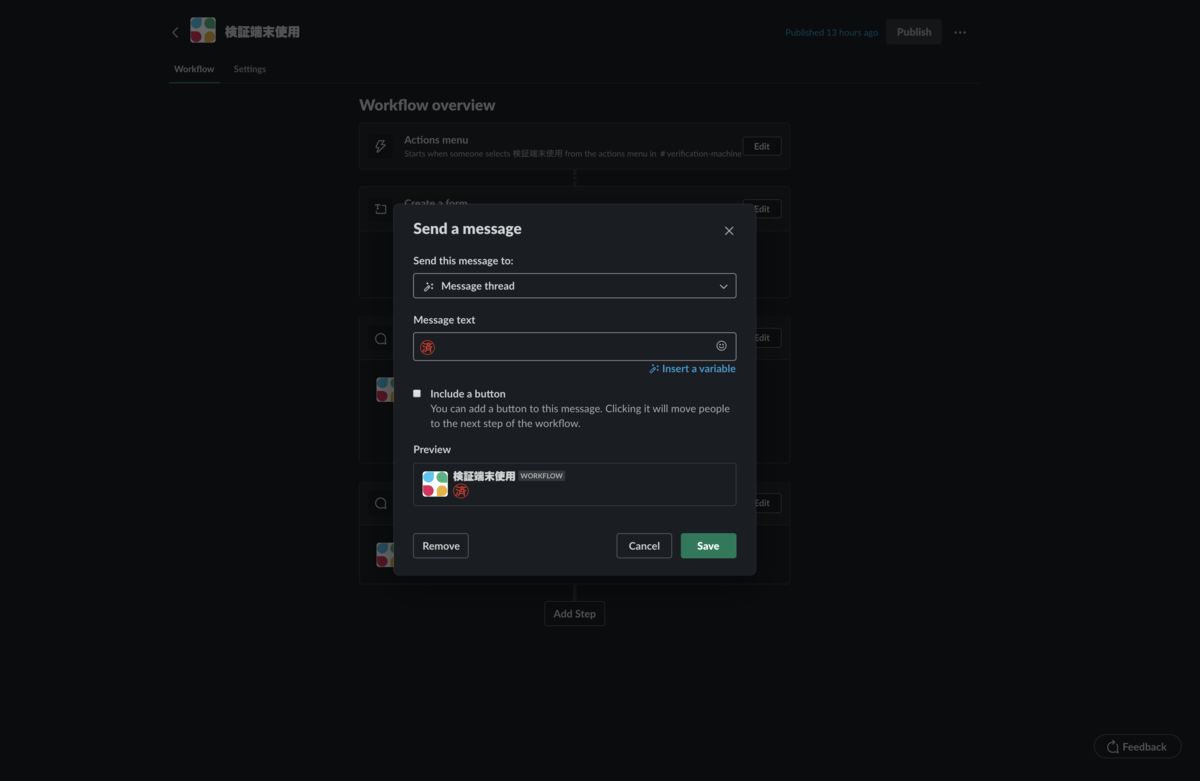Click the Workflow overview heading

point(427,105)
